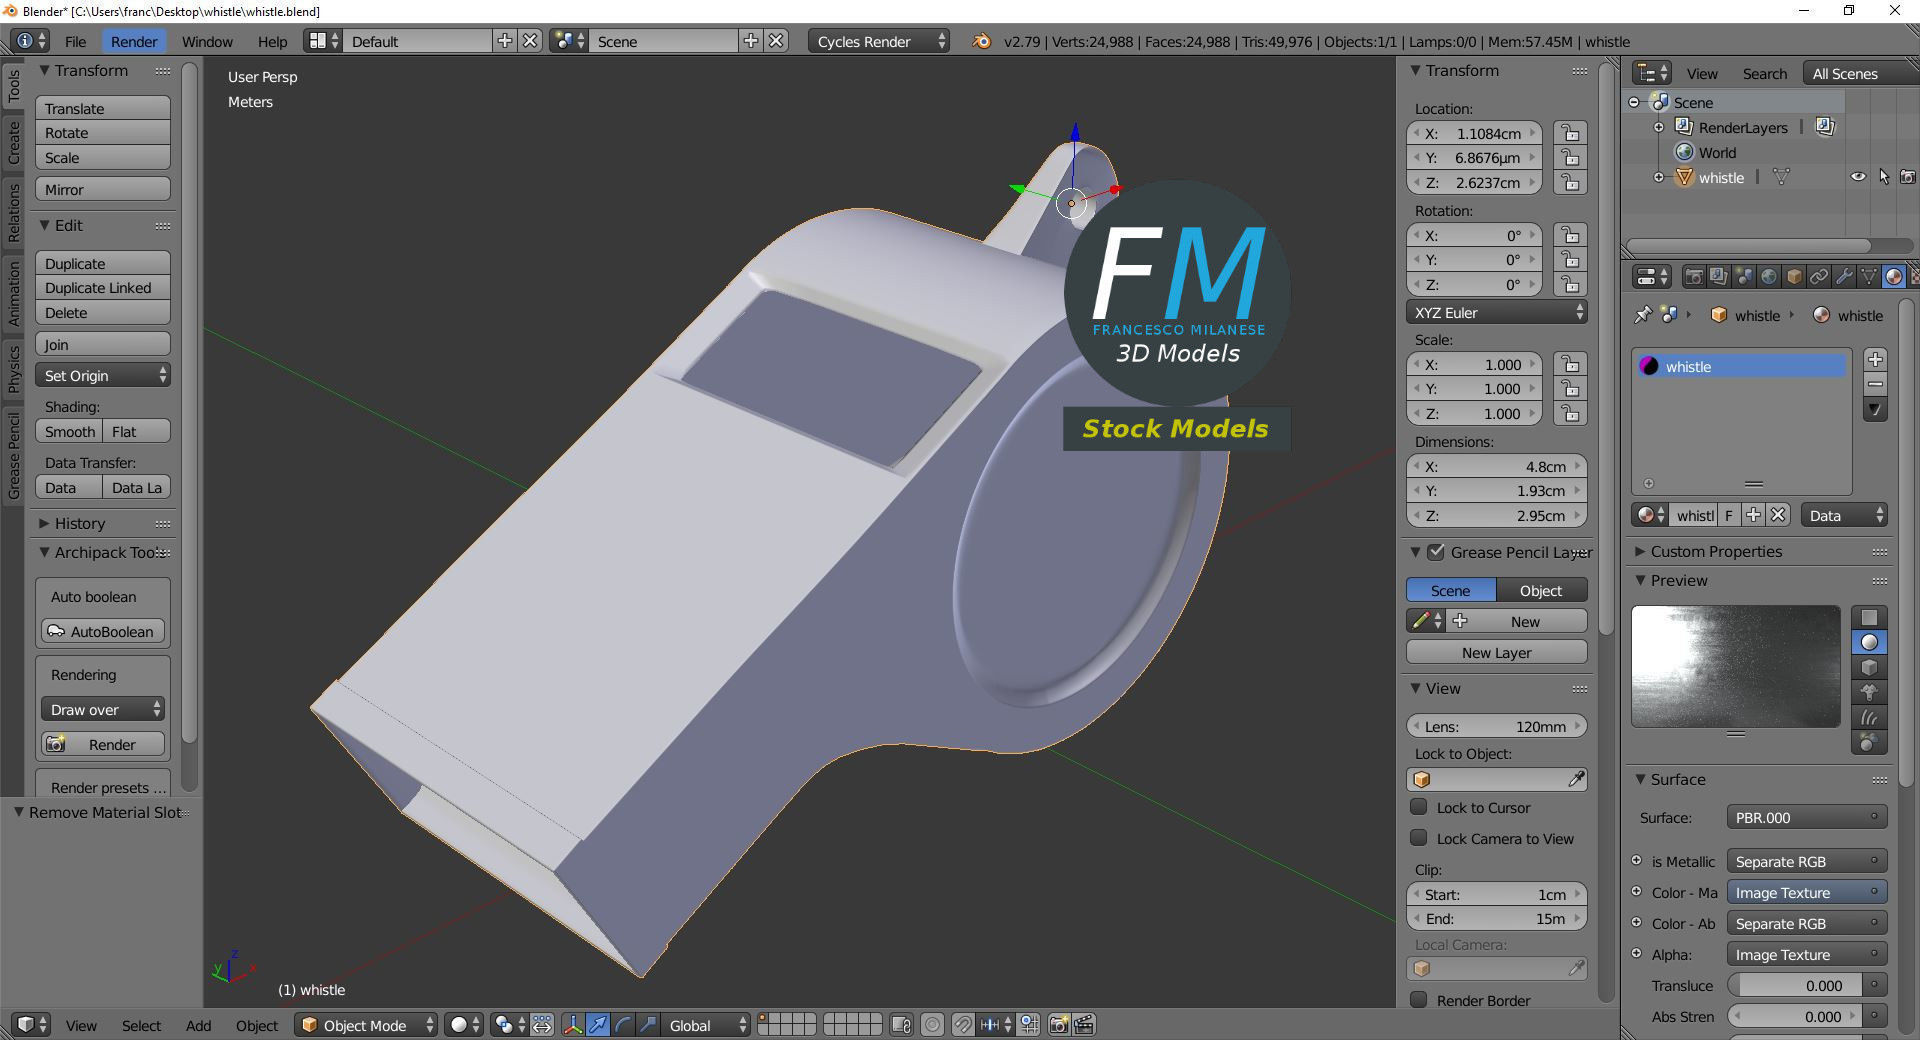The width and height of the screenshot is (1920, 1040).
Task: Enable Lock to Cursor checkbox
Action: (x=1418, y=807)
